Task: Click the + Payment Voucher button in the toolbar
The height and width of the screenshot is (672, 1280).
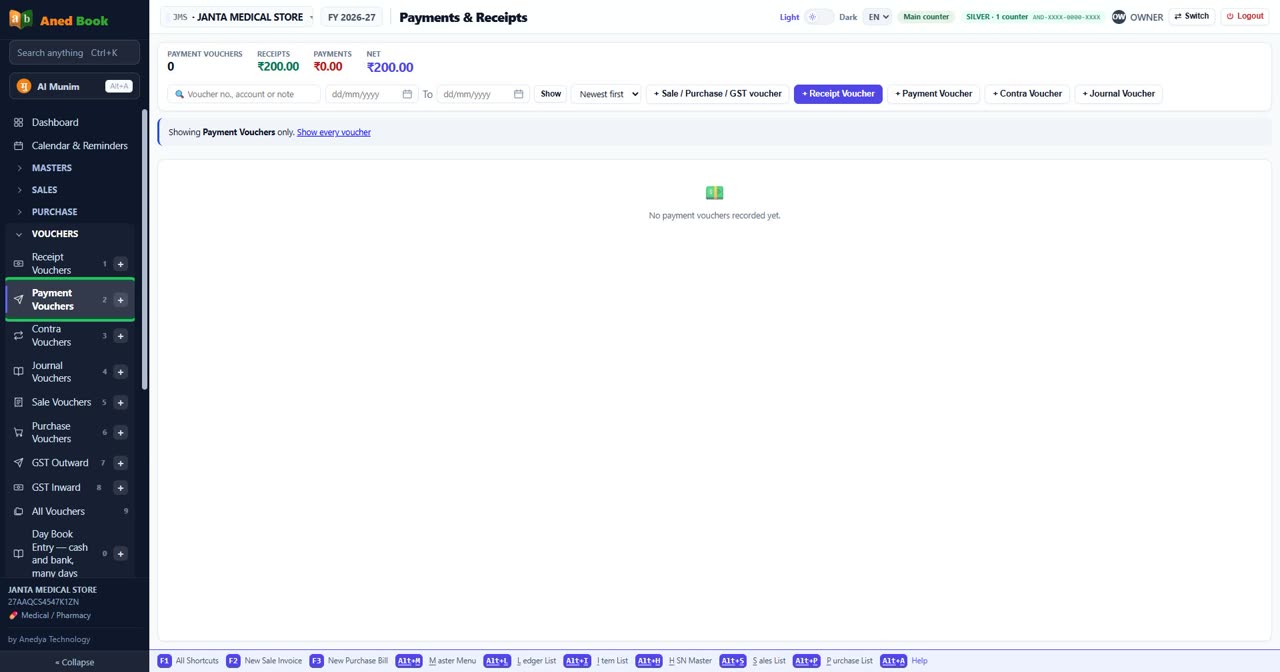Action: [x=934, y=94]
